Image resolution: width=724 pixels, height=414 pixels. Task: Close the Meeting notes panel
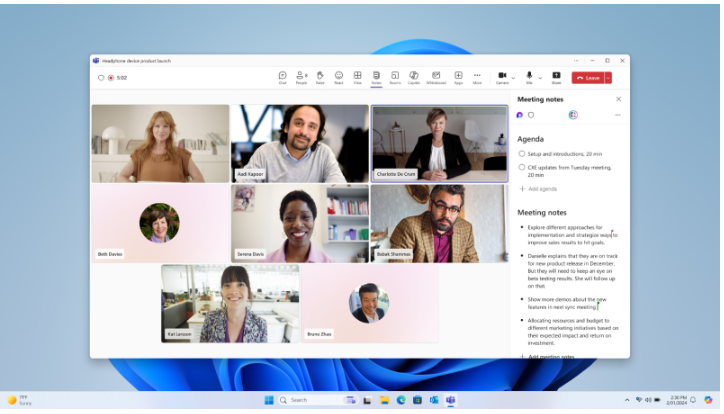(x=618, y=99)
